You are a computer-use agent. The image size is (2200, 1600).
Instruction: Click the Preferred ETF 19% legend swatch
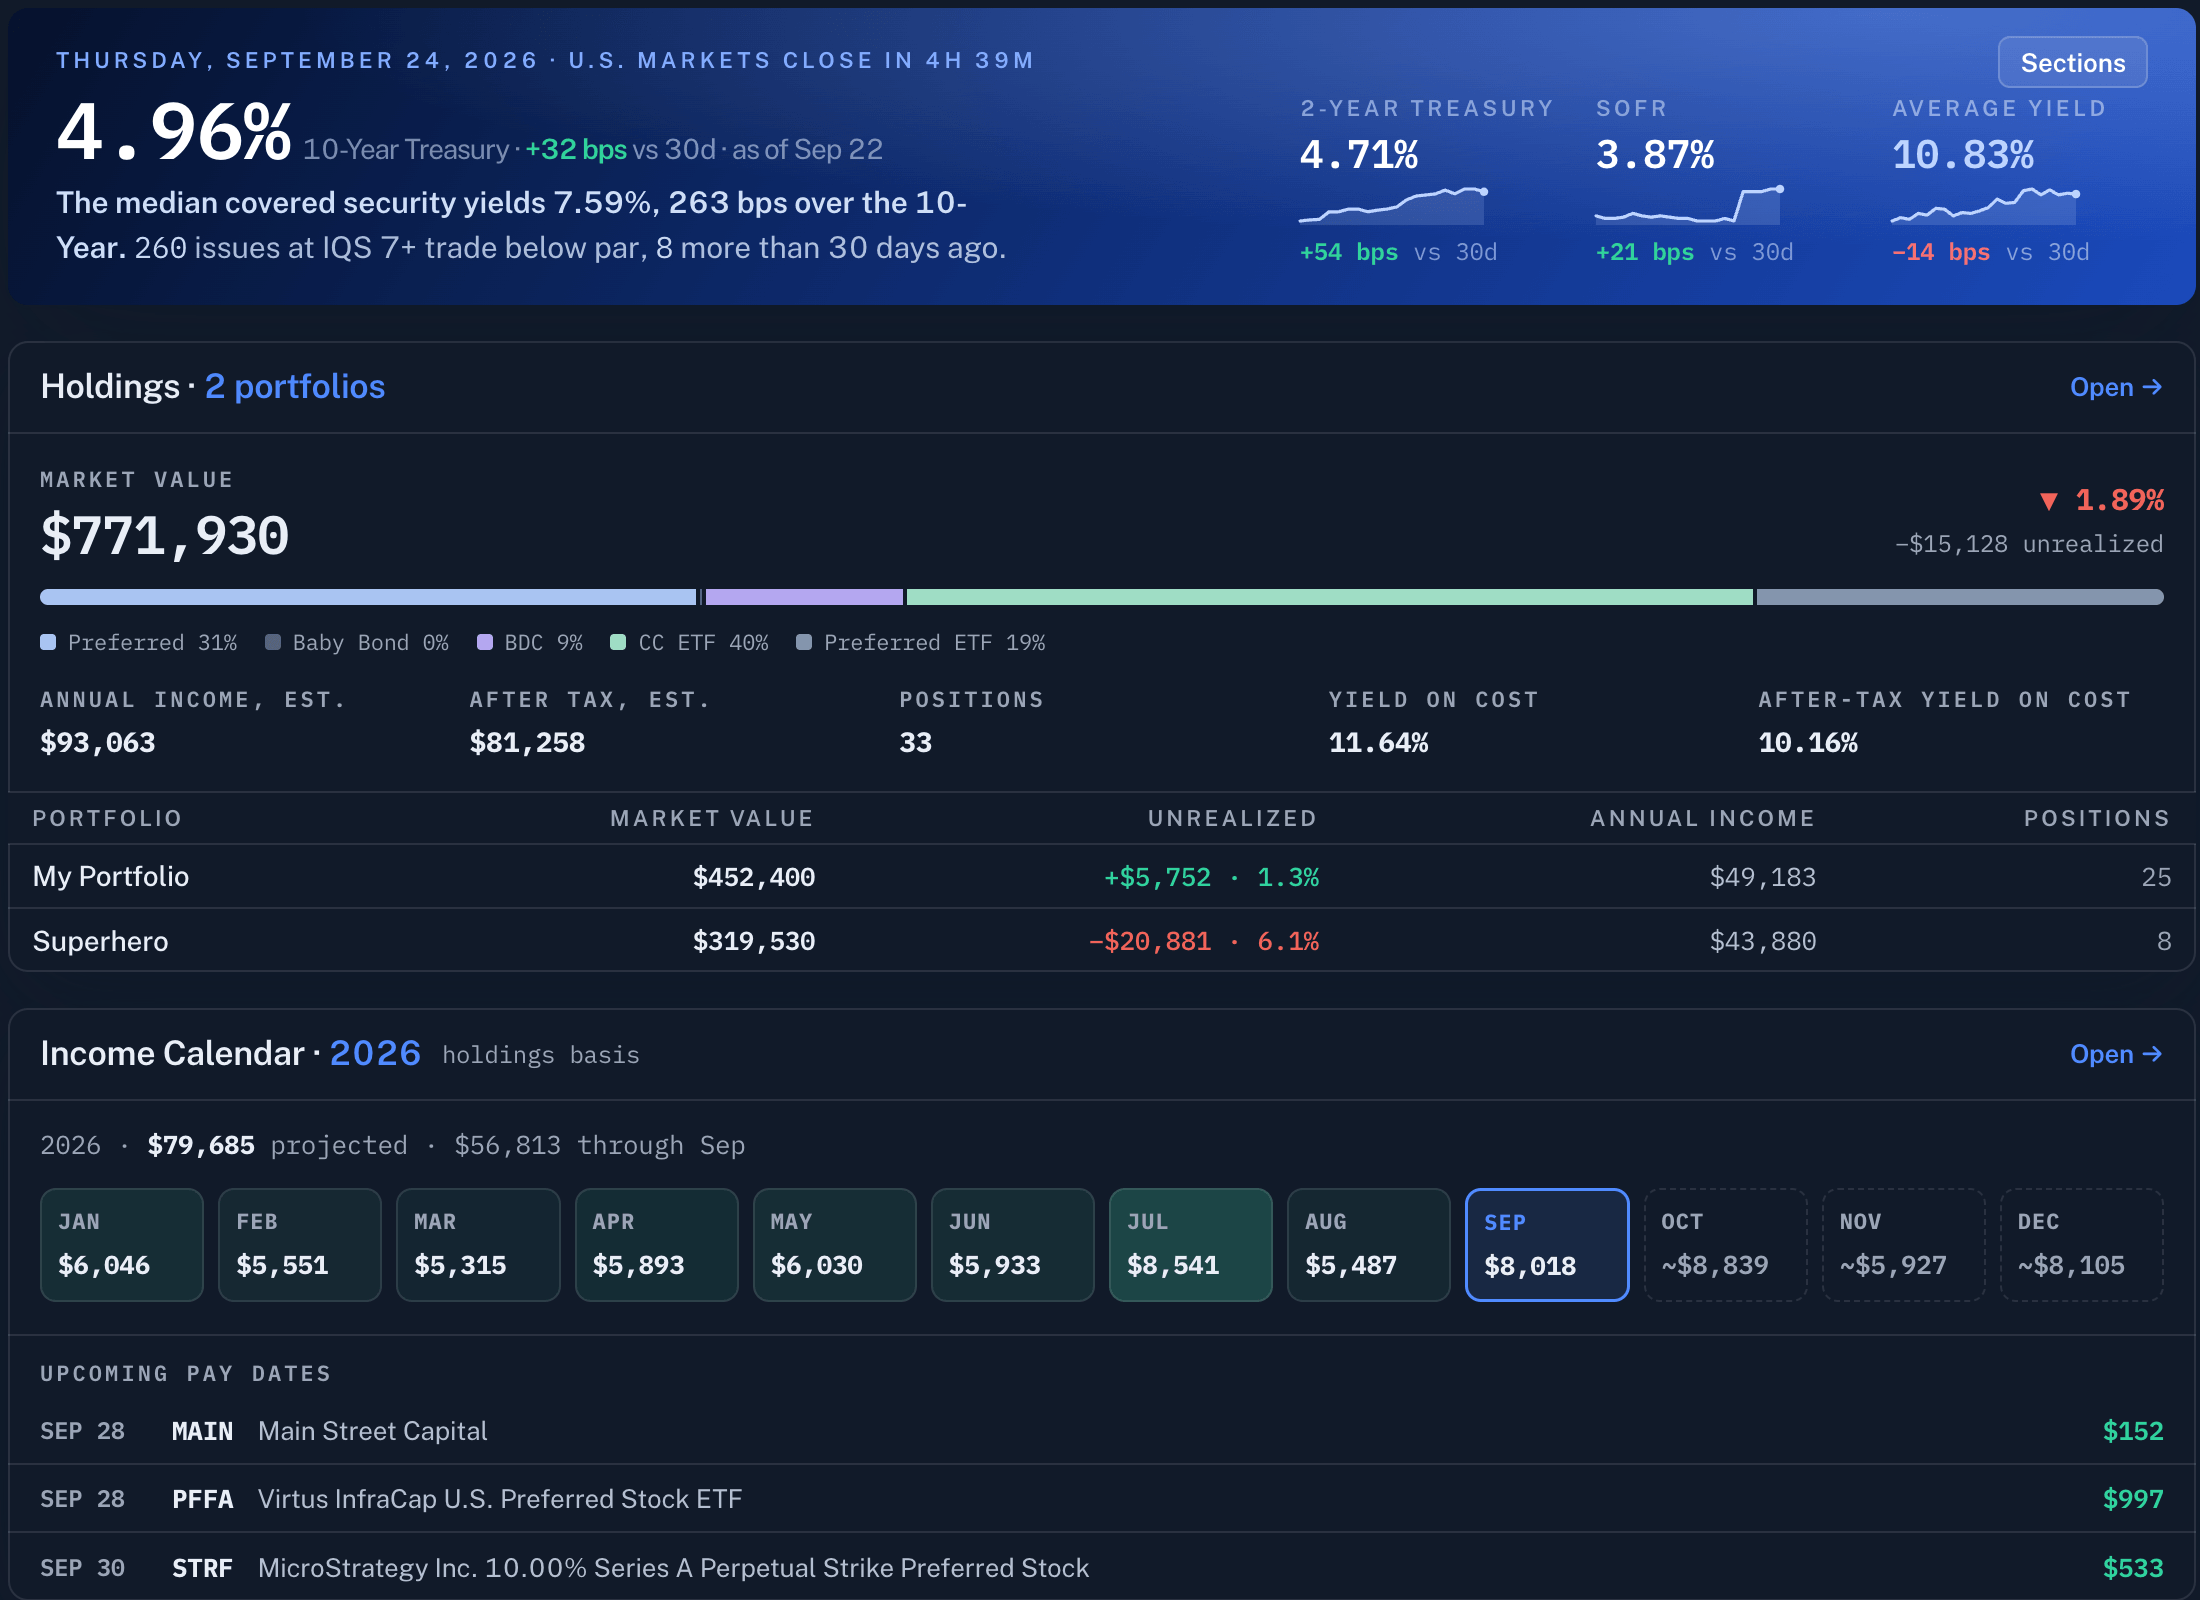[x=804, y=642]
